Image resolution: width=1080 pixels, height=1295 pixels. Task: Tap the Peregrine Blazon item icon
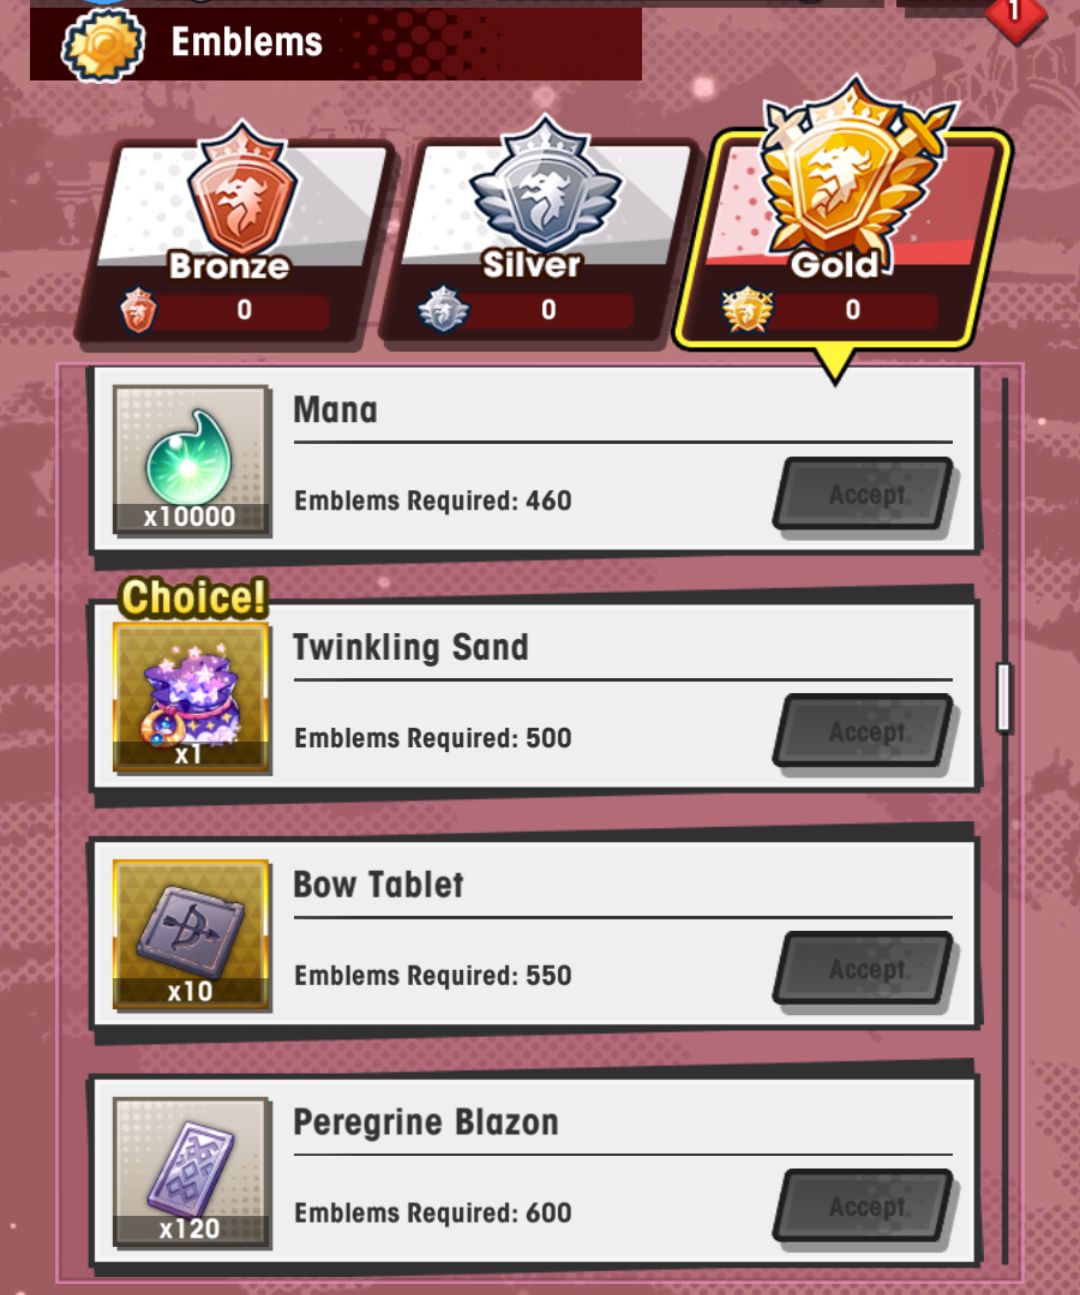[x=190, y=1172]
